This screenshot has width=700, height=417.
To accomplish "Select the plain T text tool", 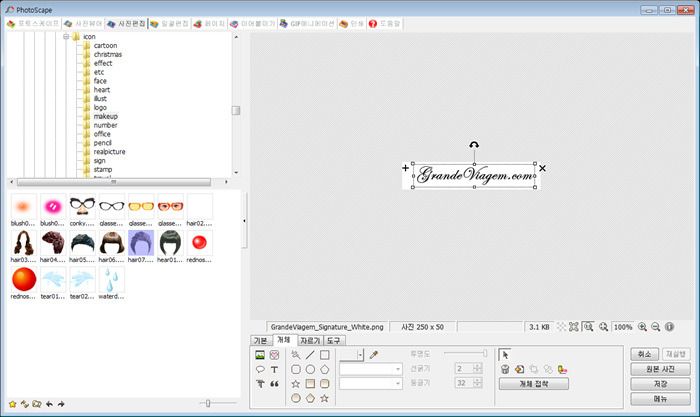I will tap(274, 369).
